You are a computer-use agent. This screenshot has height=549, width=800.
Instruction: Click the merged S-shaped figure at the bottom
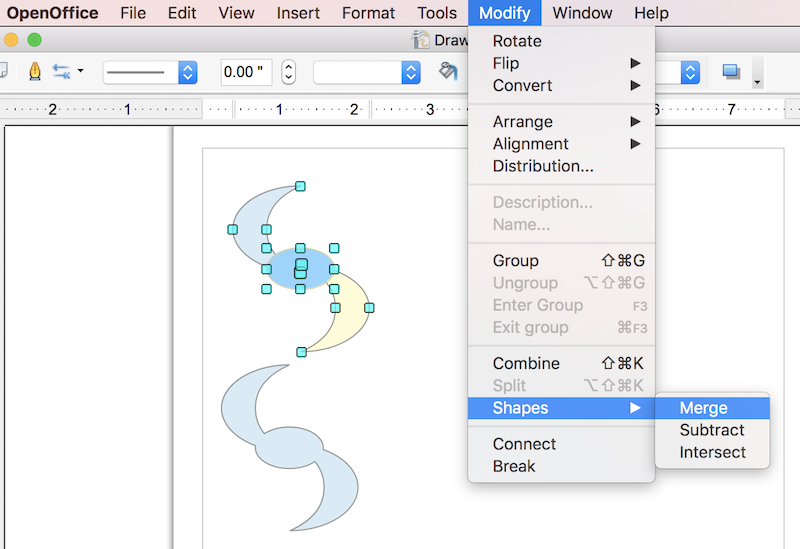(x=290, y=449)
